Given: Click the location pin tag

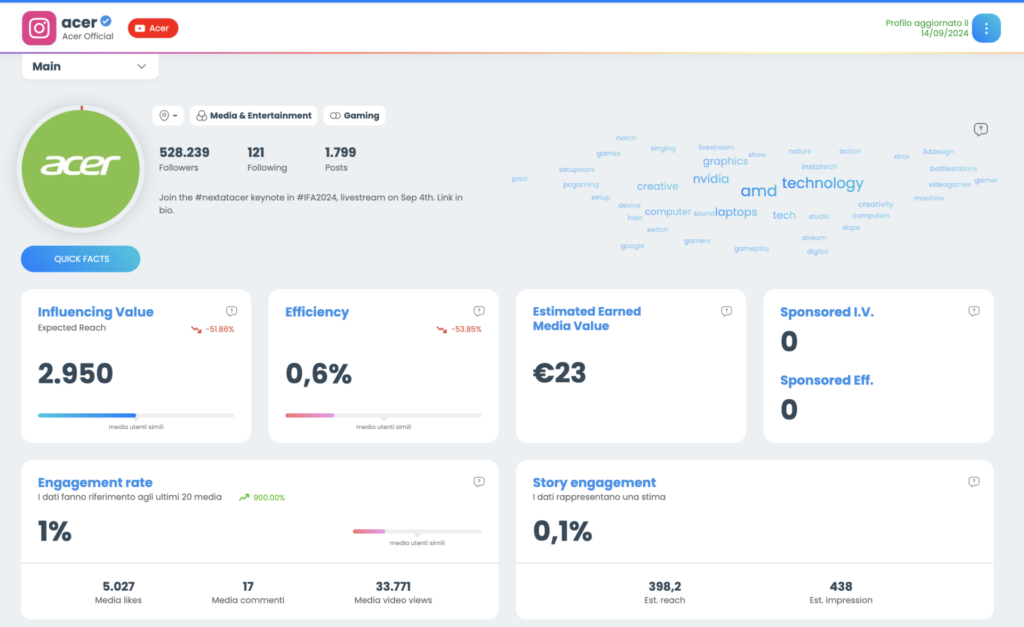Looking at the screenshot, I should pos(168,116).
